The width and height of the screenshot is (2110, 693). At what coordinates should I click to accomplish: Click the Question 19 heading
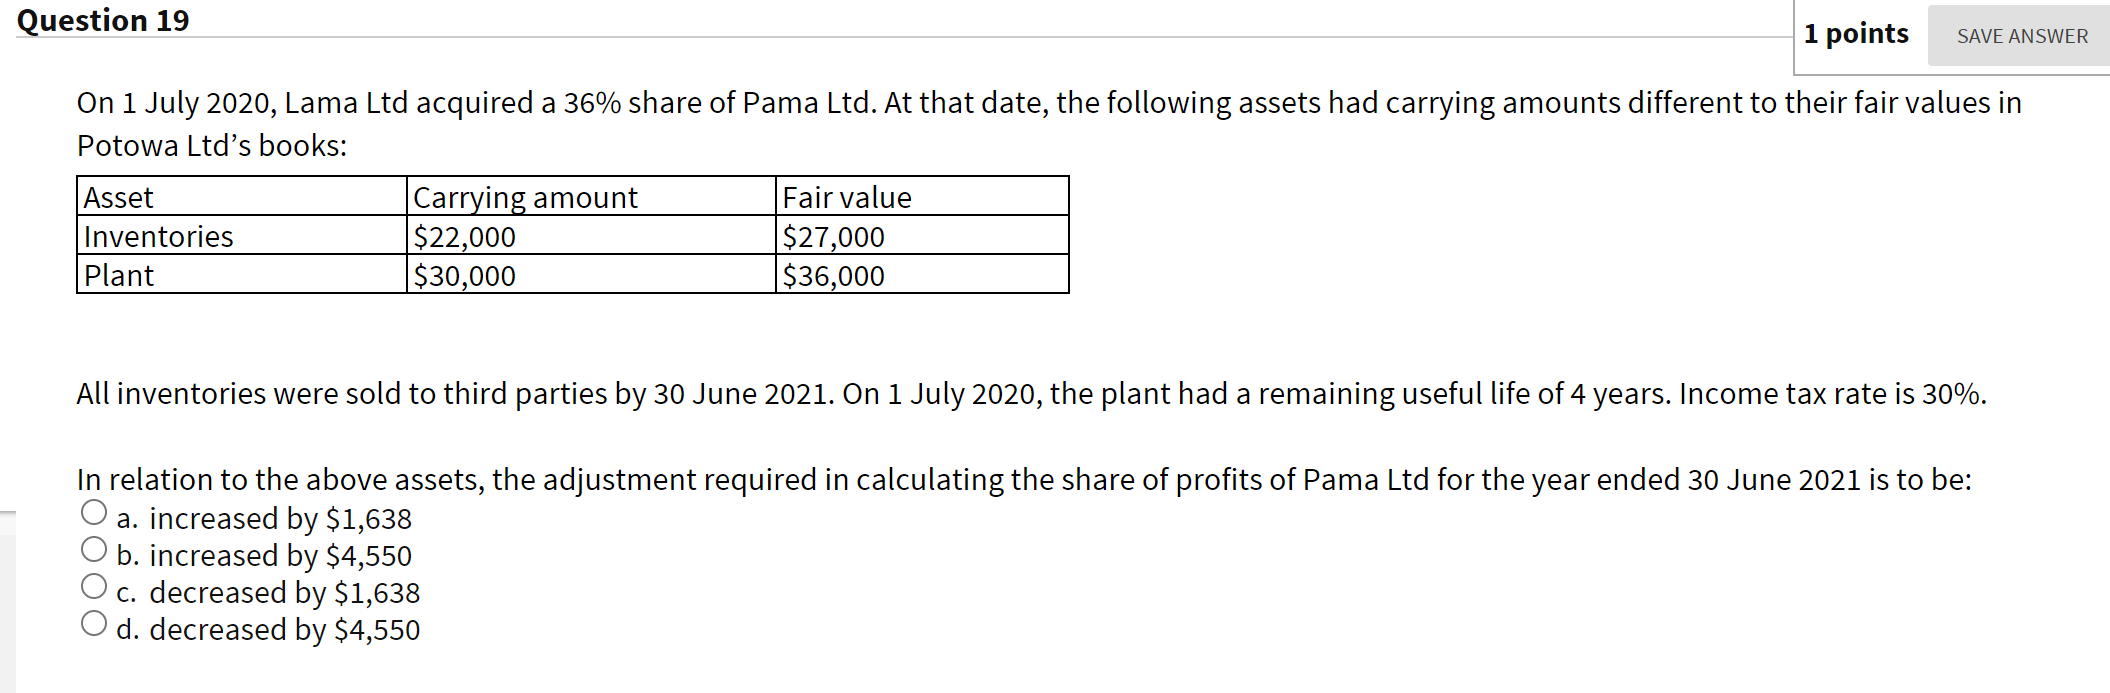click(x=105, y=19)
